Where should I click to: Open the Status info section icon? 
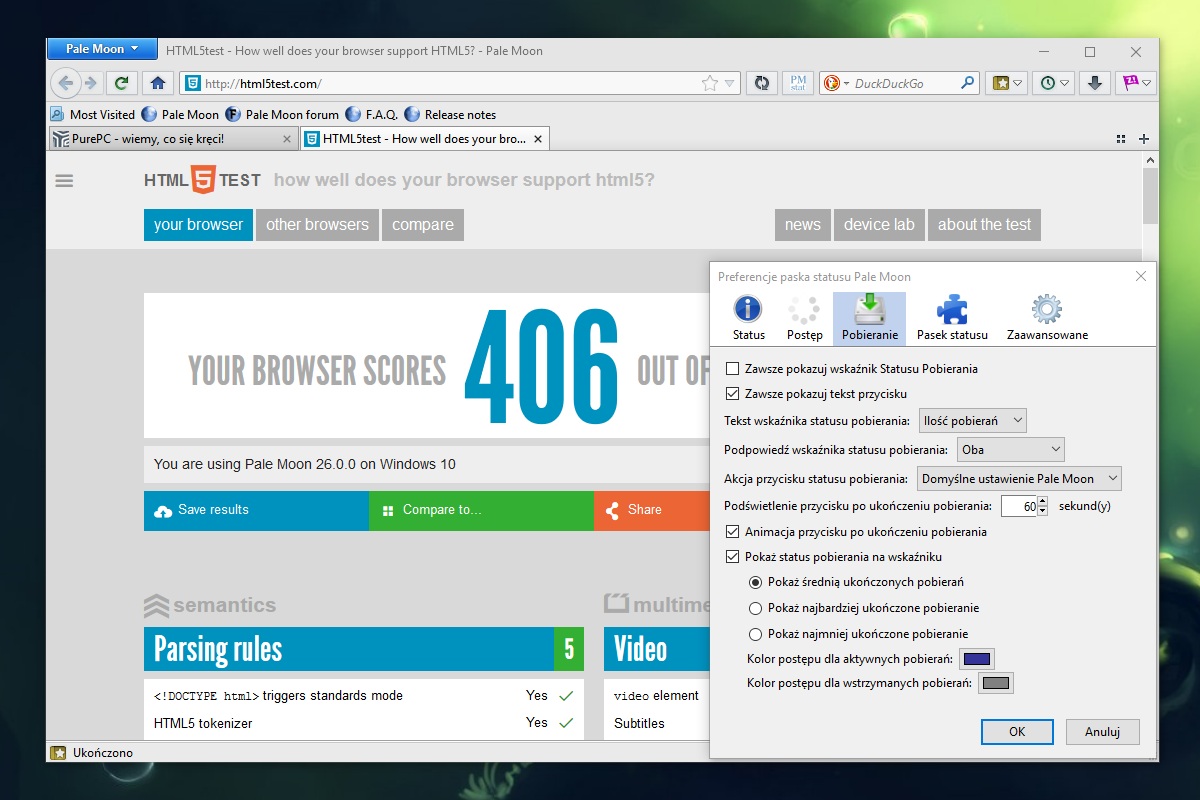(x=748, y=318)
